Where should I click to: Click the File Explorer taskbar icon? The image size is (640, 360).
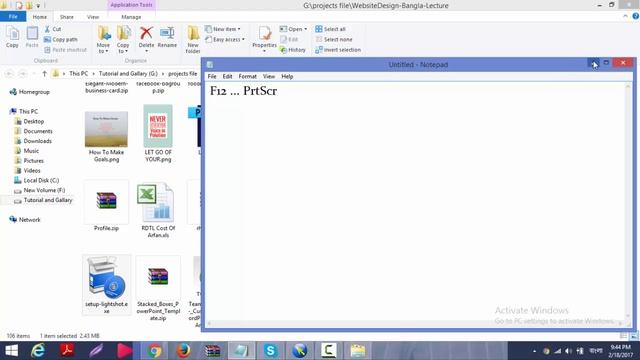tap(358, 351)
